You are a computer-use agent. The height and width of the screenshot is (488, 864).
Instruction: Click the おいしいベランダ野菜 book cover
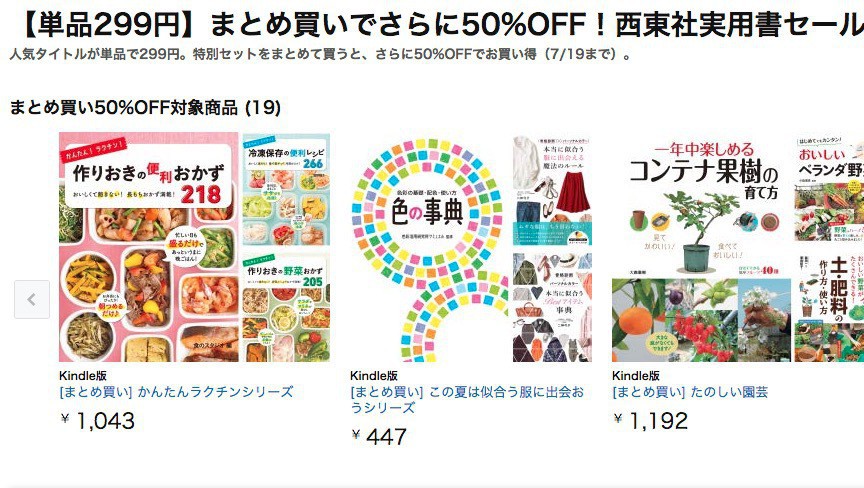pos(829,190)
